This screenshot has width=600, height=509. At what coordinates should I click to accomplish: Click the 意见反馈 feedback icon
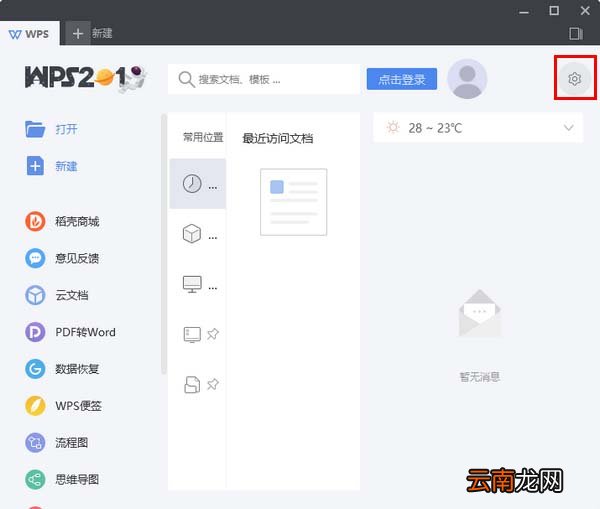point(35,258)
